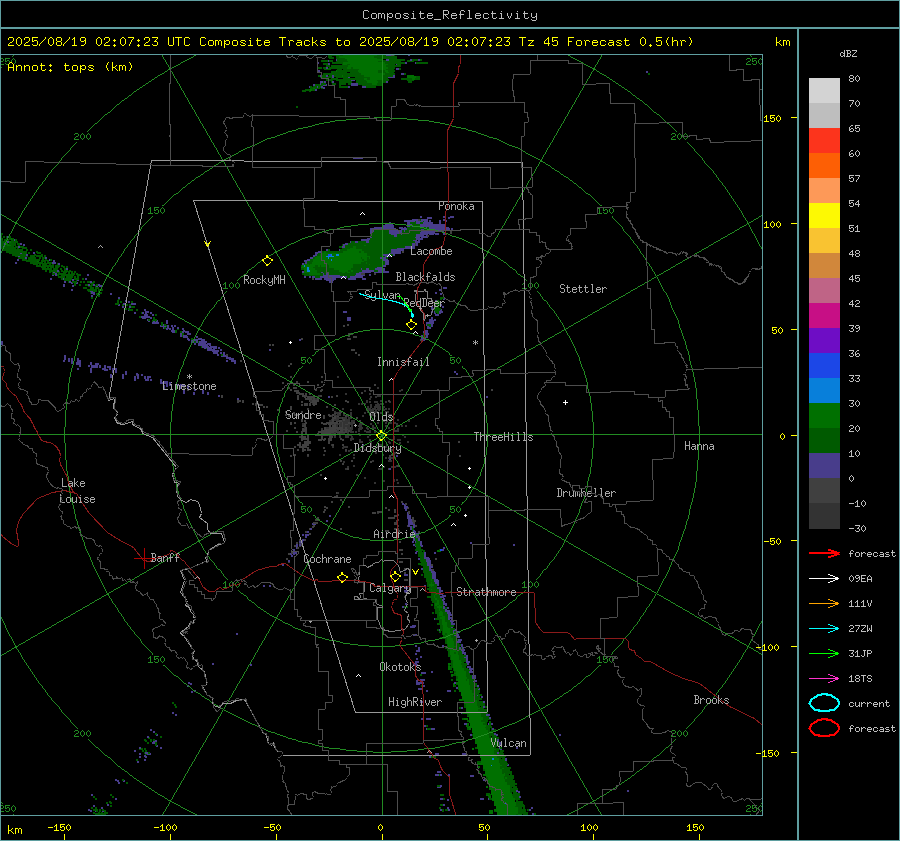Click the Stettler city label
This screenshot has height=841, width=900.
tap(583, 289)
